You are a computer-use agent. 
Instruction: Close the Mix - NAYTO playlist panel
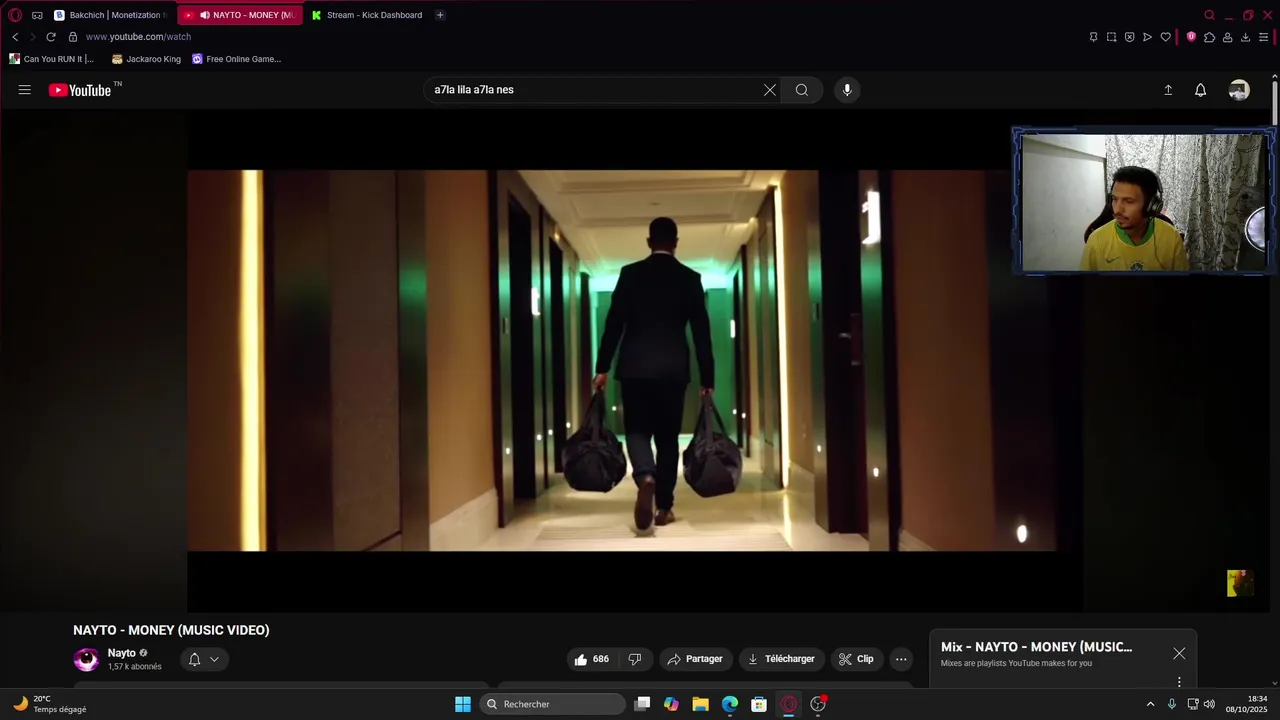point(1179,653)
